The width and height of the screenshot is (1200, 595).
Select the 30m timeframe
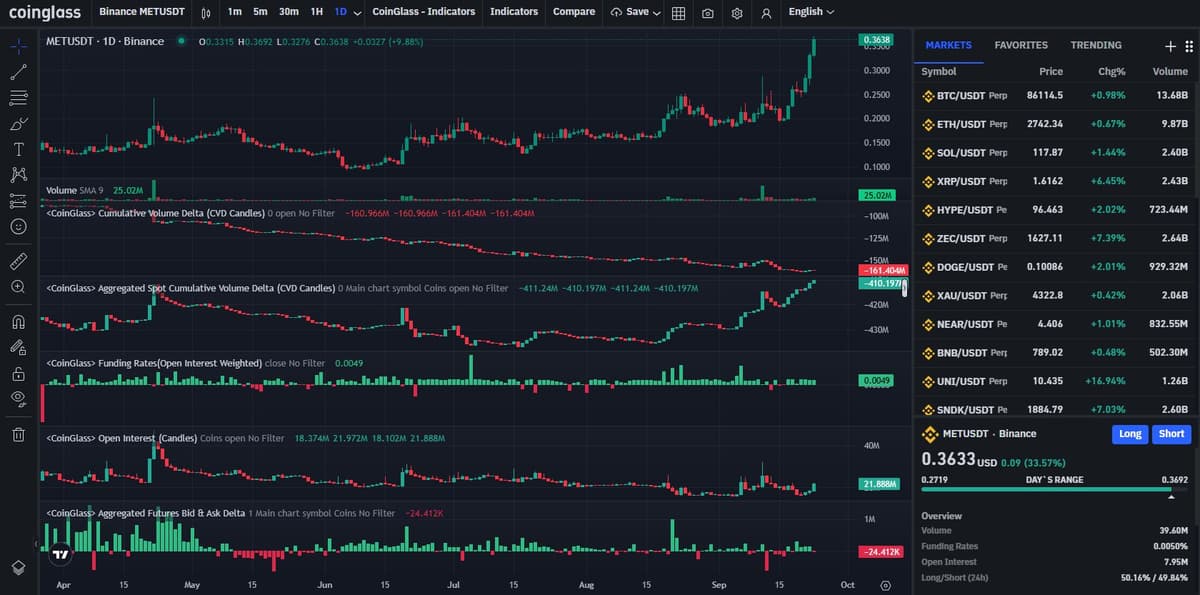click(289, 12)
